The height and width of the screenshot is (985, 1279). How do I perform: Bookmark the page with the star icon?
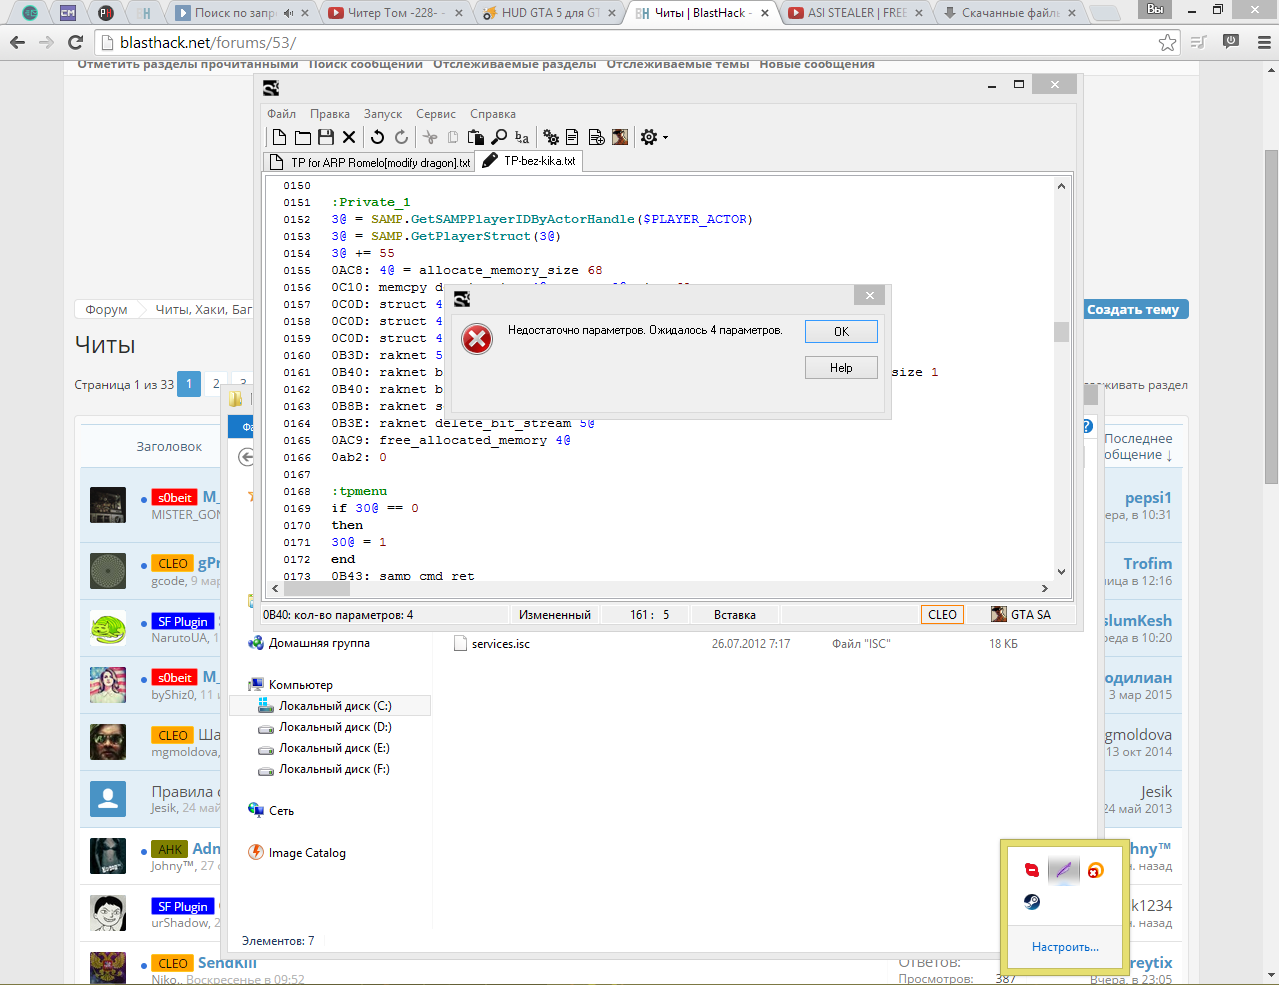(x=1167, y=42)
